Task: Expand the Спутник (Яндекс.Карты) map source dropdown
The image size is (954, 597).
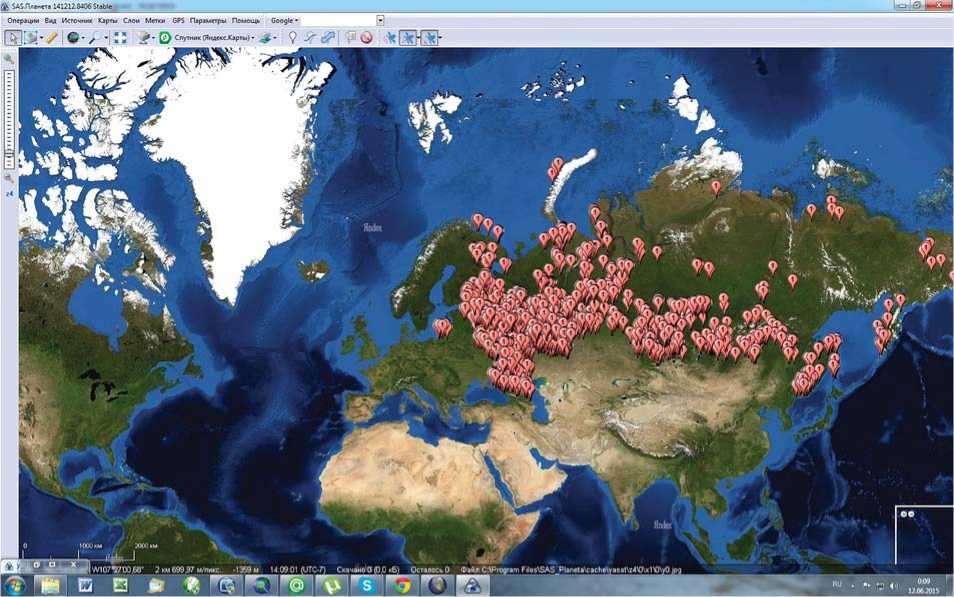Action: click(x=252, y=38)
